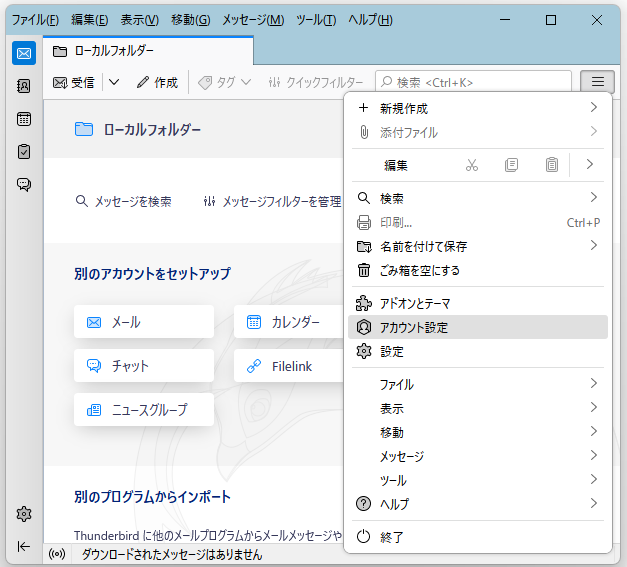The image size is (627, 567).
Task: Click the magnifier icon beside 検索 menu entry
Action: 363,198
